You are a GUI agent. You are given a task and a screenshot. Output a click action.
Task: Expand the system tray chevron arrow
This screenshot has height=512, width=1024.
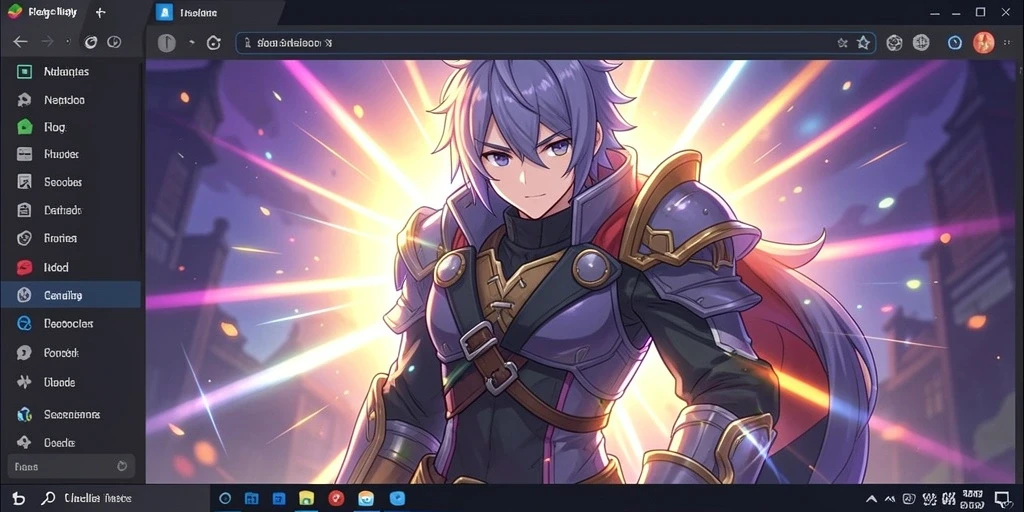coord(871,499)
